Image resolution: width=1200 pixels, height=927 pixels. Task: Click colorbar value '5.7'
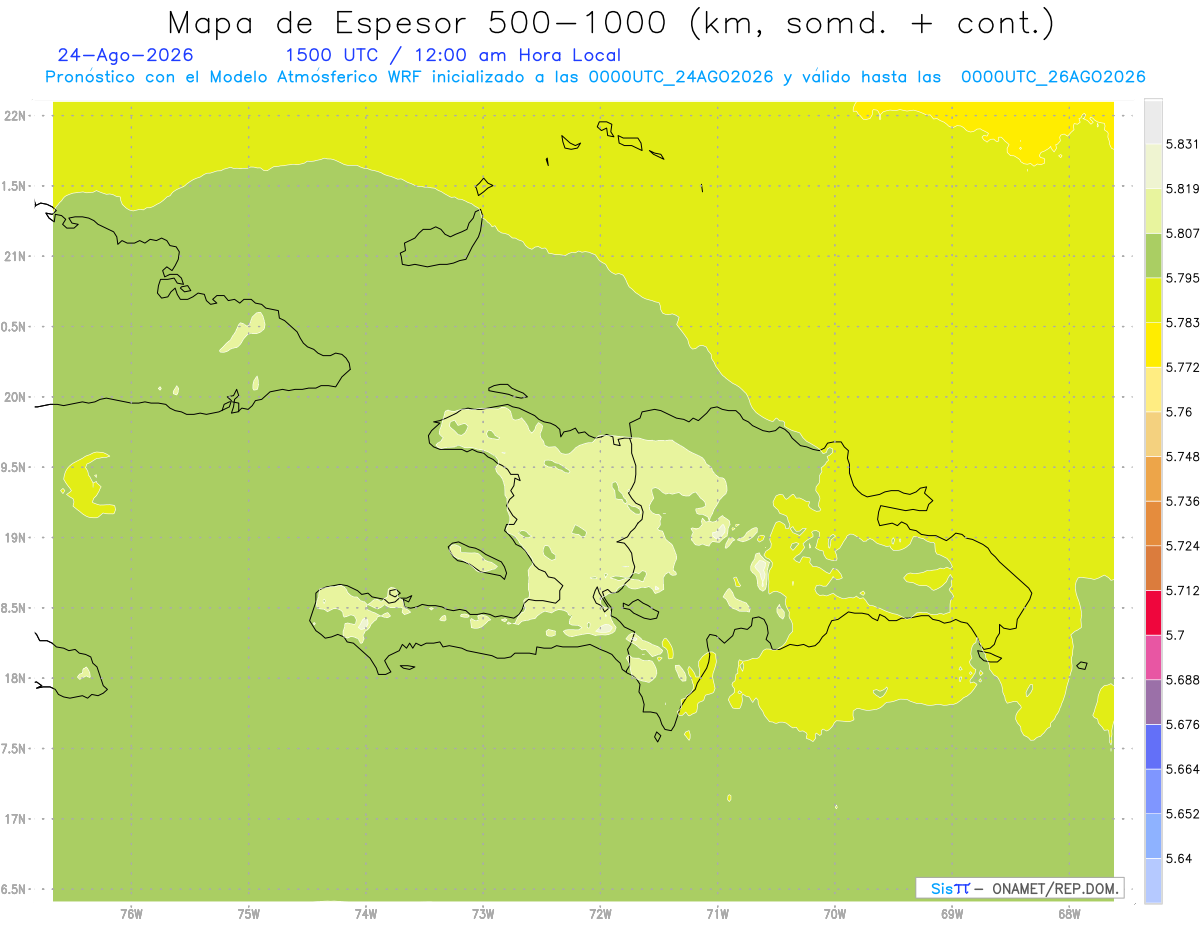(x=1175, y=635)
